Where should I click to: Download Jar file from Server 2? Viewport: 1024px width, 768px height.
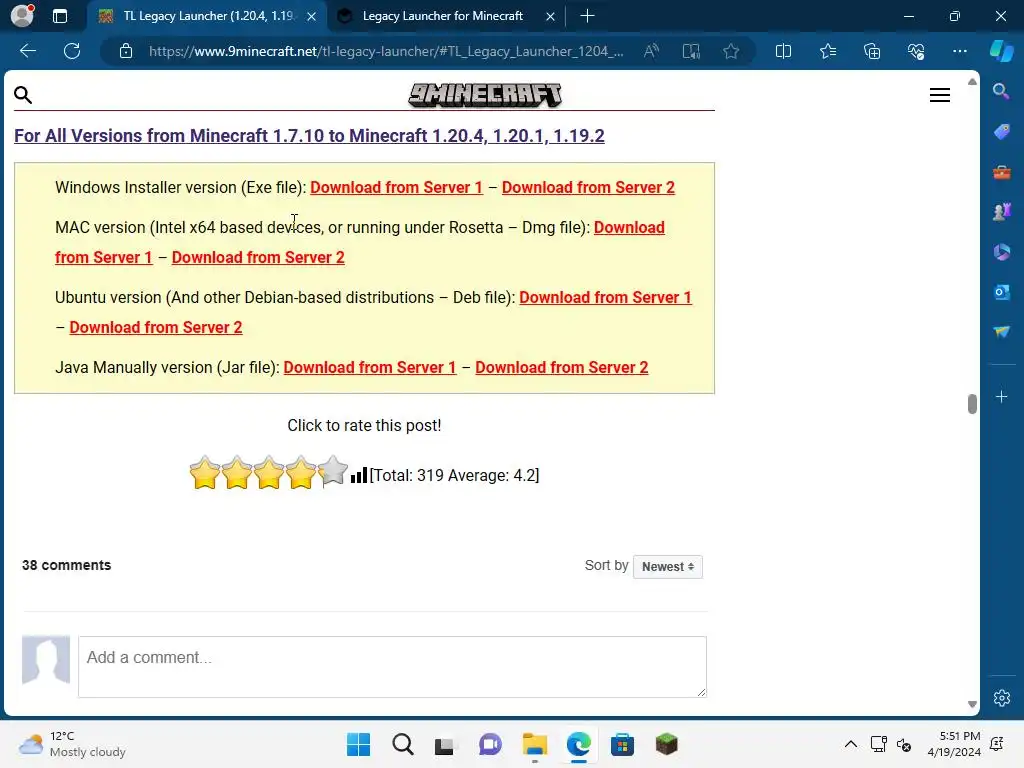[x=562, y=367]
